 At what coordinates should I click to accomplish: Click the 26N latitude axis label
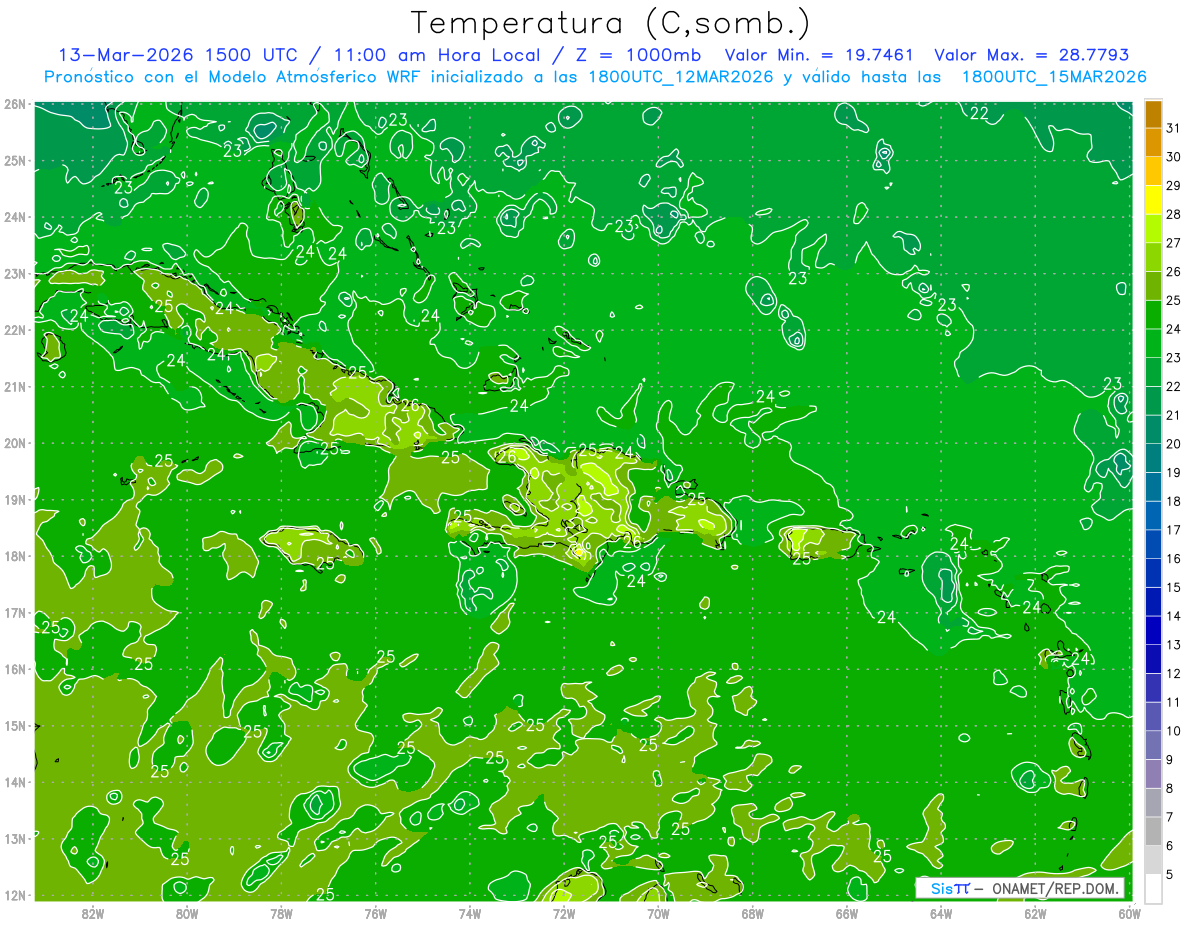(14, 104)
